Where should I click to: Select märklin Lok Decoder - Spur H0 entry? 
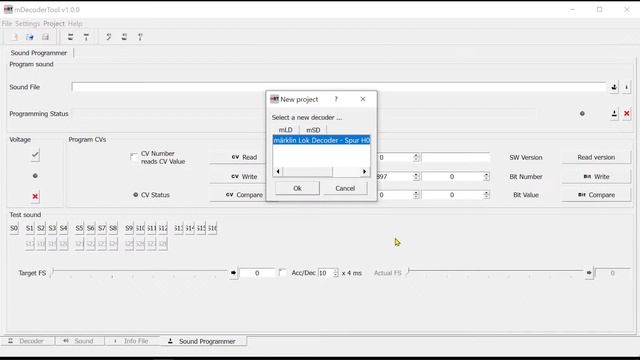(x=321, y=140)
